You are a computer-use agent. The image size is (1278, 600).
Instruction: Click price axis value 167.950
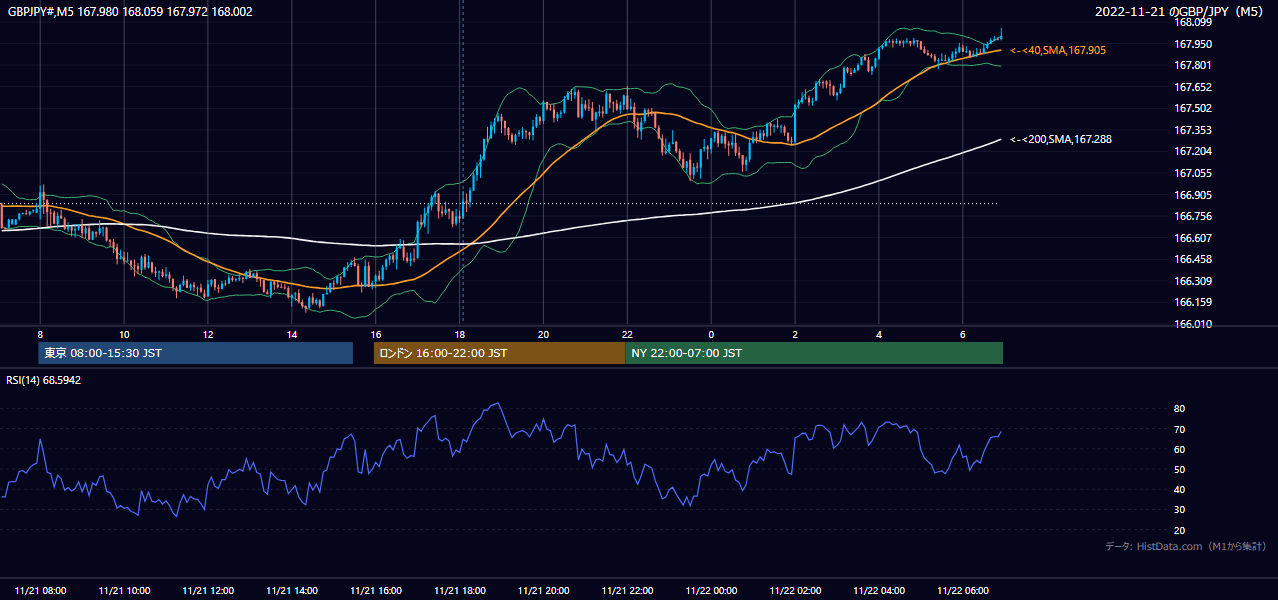pos(1193,44)
